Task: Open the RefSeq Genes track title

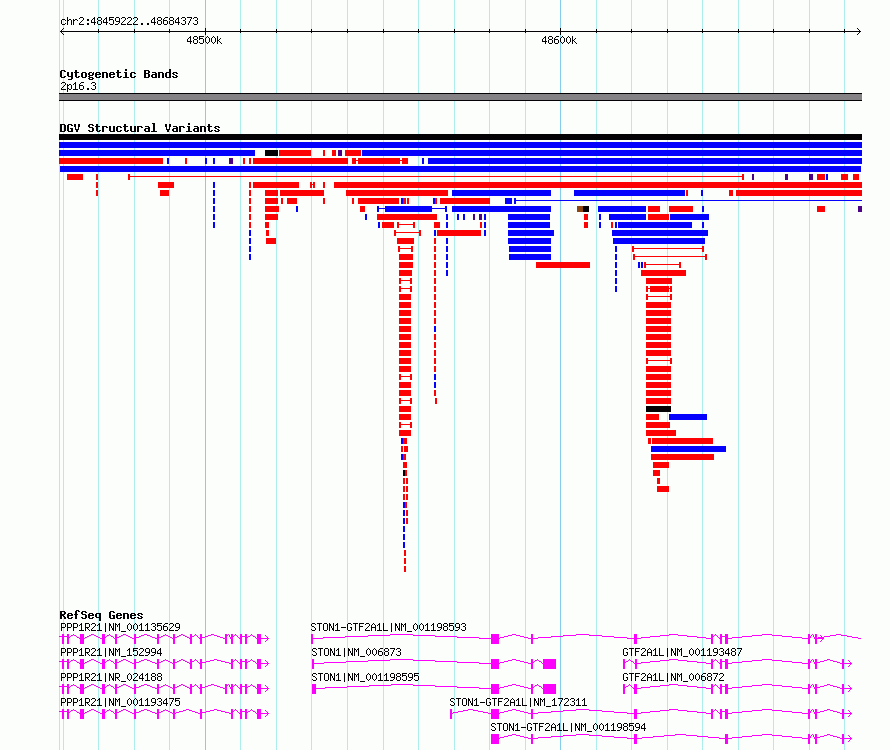Action: tap(101, 615)
